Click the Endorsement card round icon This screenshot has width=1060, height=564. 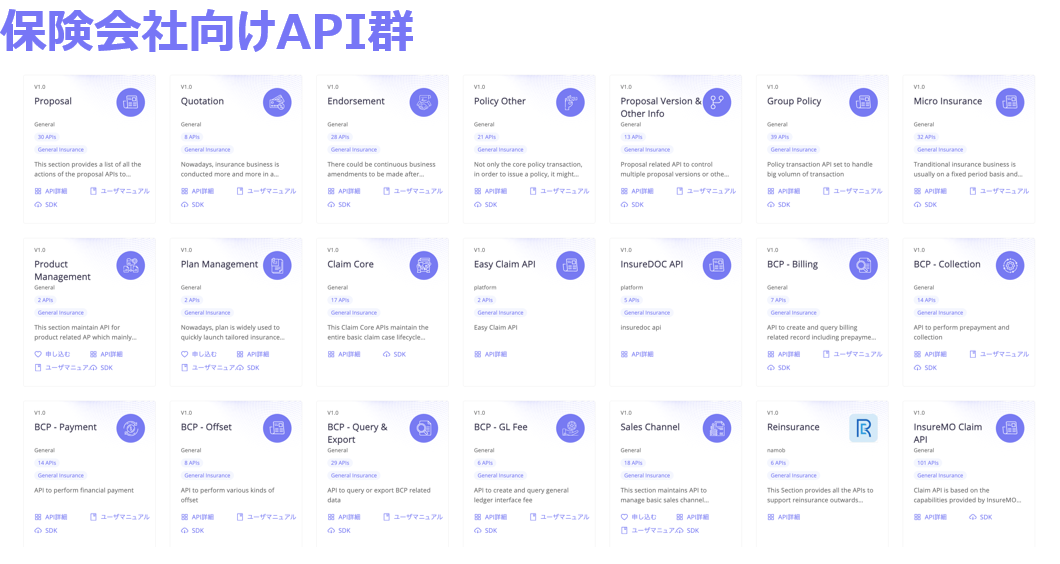(x=424, y=102)
